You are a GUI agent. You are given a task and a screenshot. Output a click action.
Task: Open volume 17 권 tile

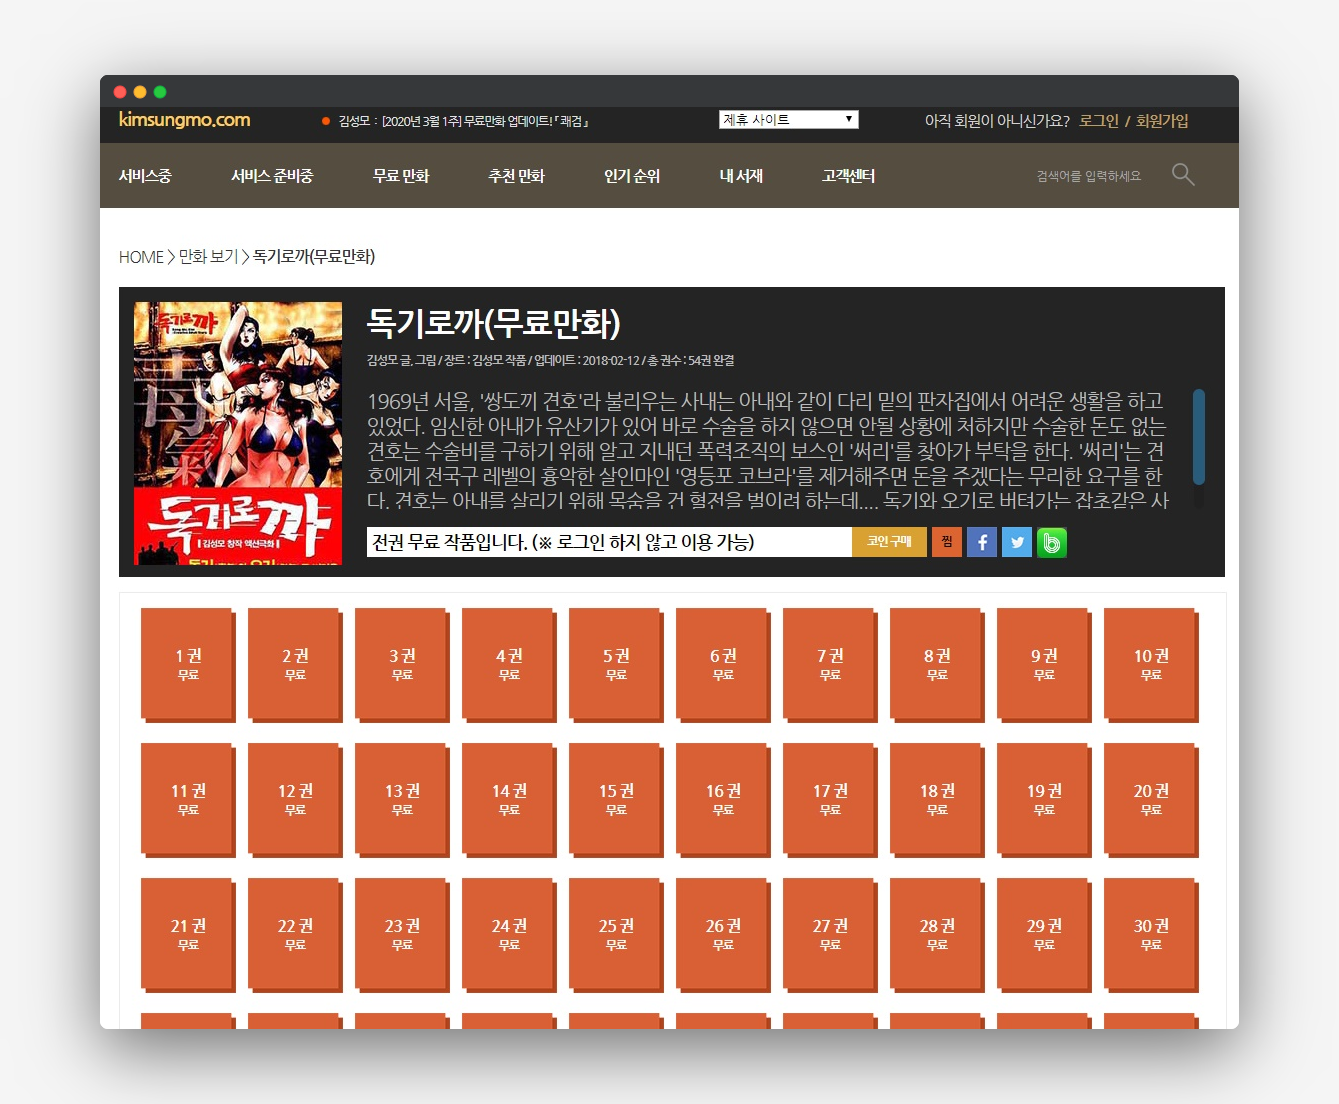point(830,799)
